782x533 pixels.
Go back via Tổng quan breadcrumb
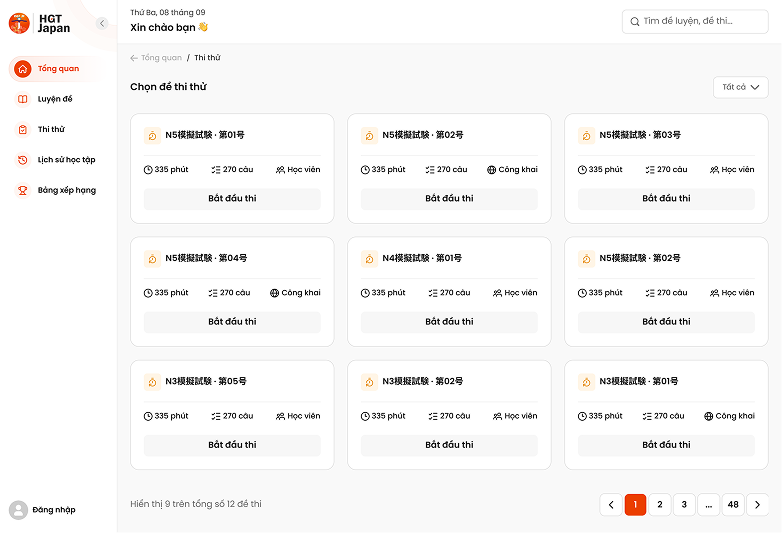pyautogui.click(x=161, y=58)
